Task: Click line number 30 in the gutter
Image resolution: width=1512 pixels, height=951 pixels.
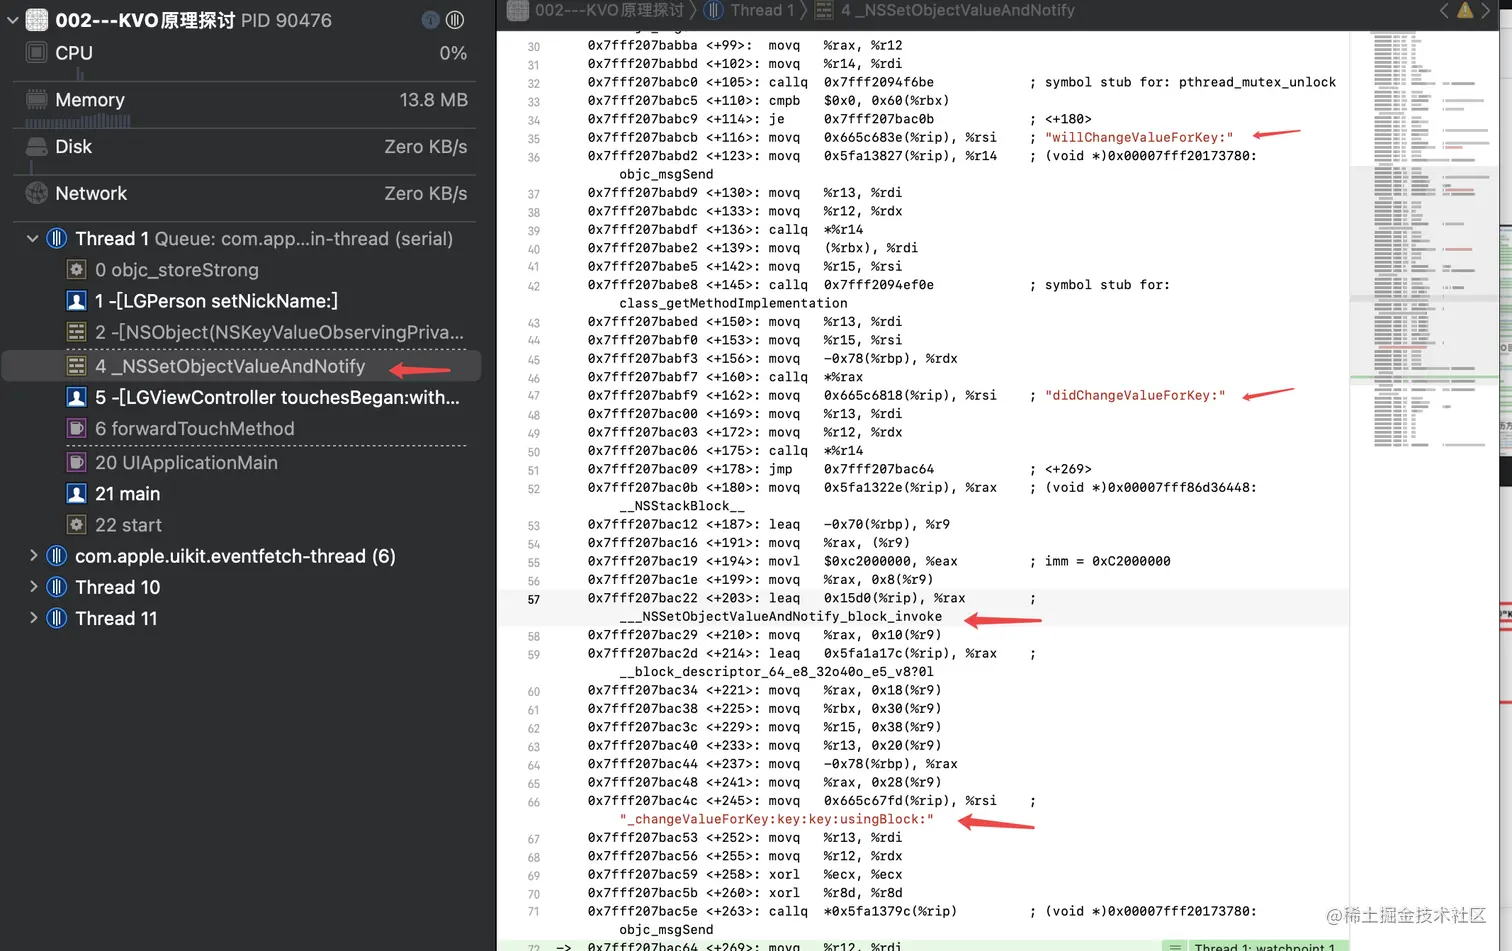Action: [533, 47]
